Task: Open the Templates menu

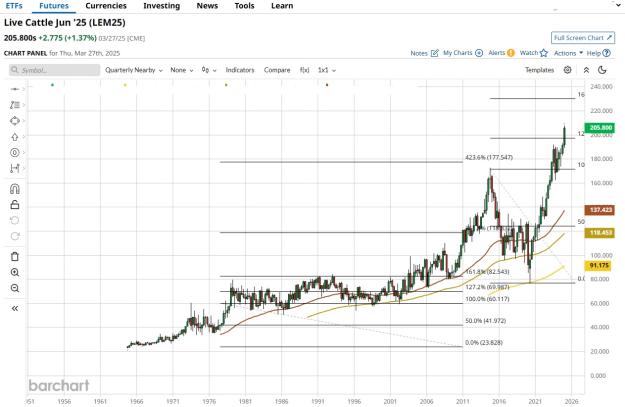Action: (539, 70)
